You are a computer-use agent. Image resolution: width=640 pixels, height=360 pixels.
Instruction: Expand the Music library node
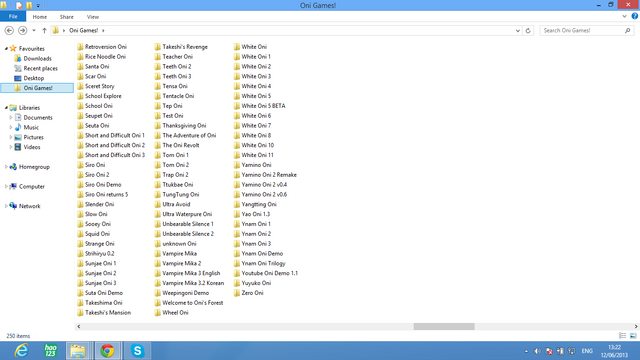point(11,127)
